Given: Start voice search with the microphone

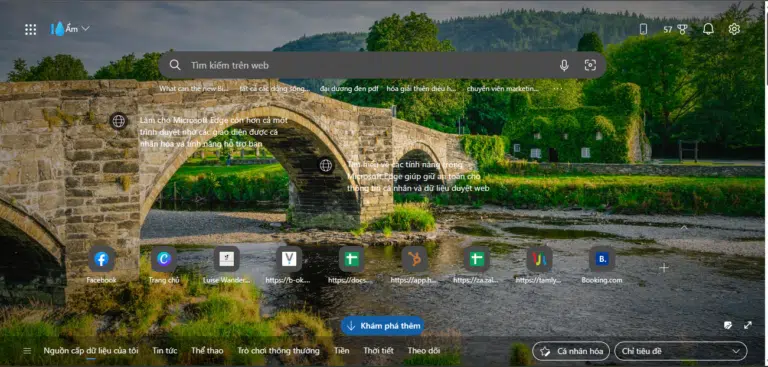Looking at the screenshot, I should pos(564,65).
